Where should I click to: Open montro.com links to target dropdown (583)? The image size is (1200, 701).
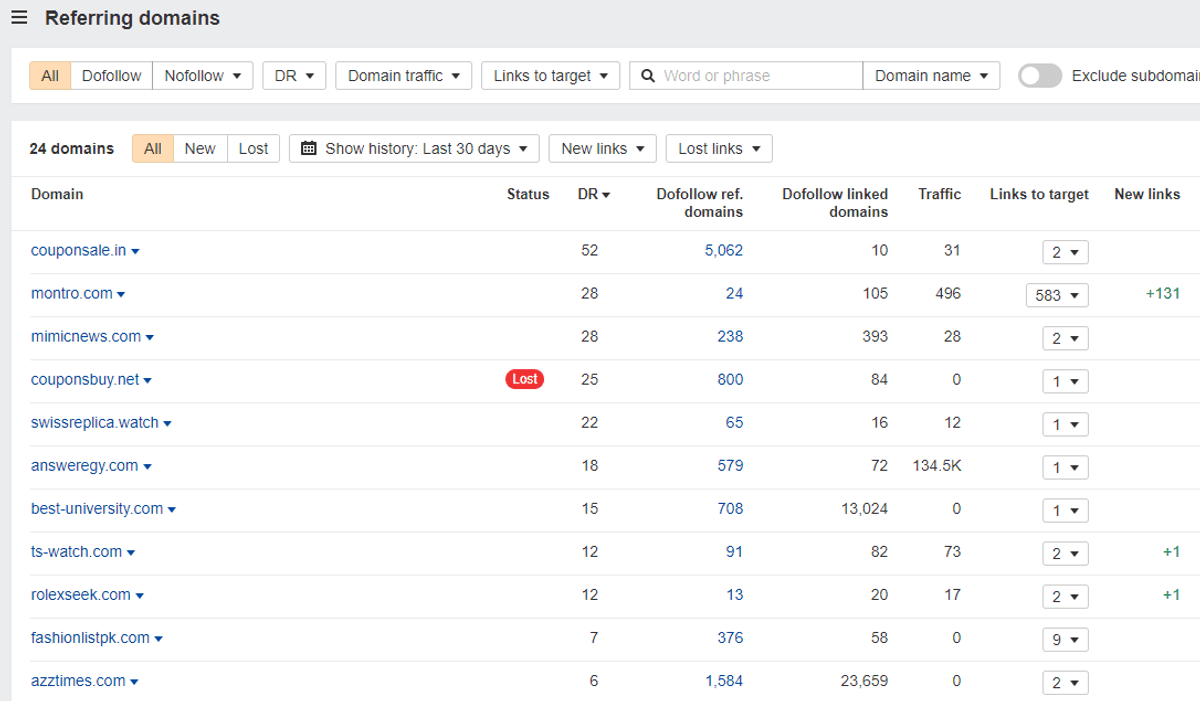click(1057, 295)
